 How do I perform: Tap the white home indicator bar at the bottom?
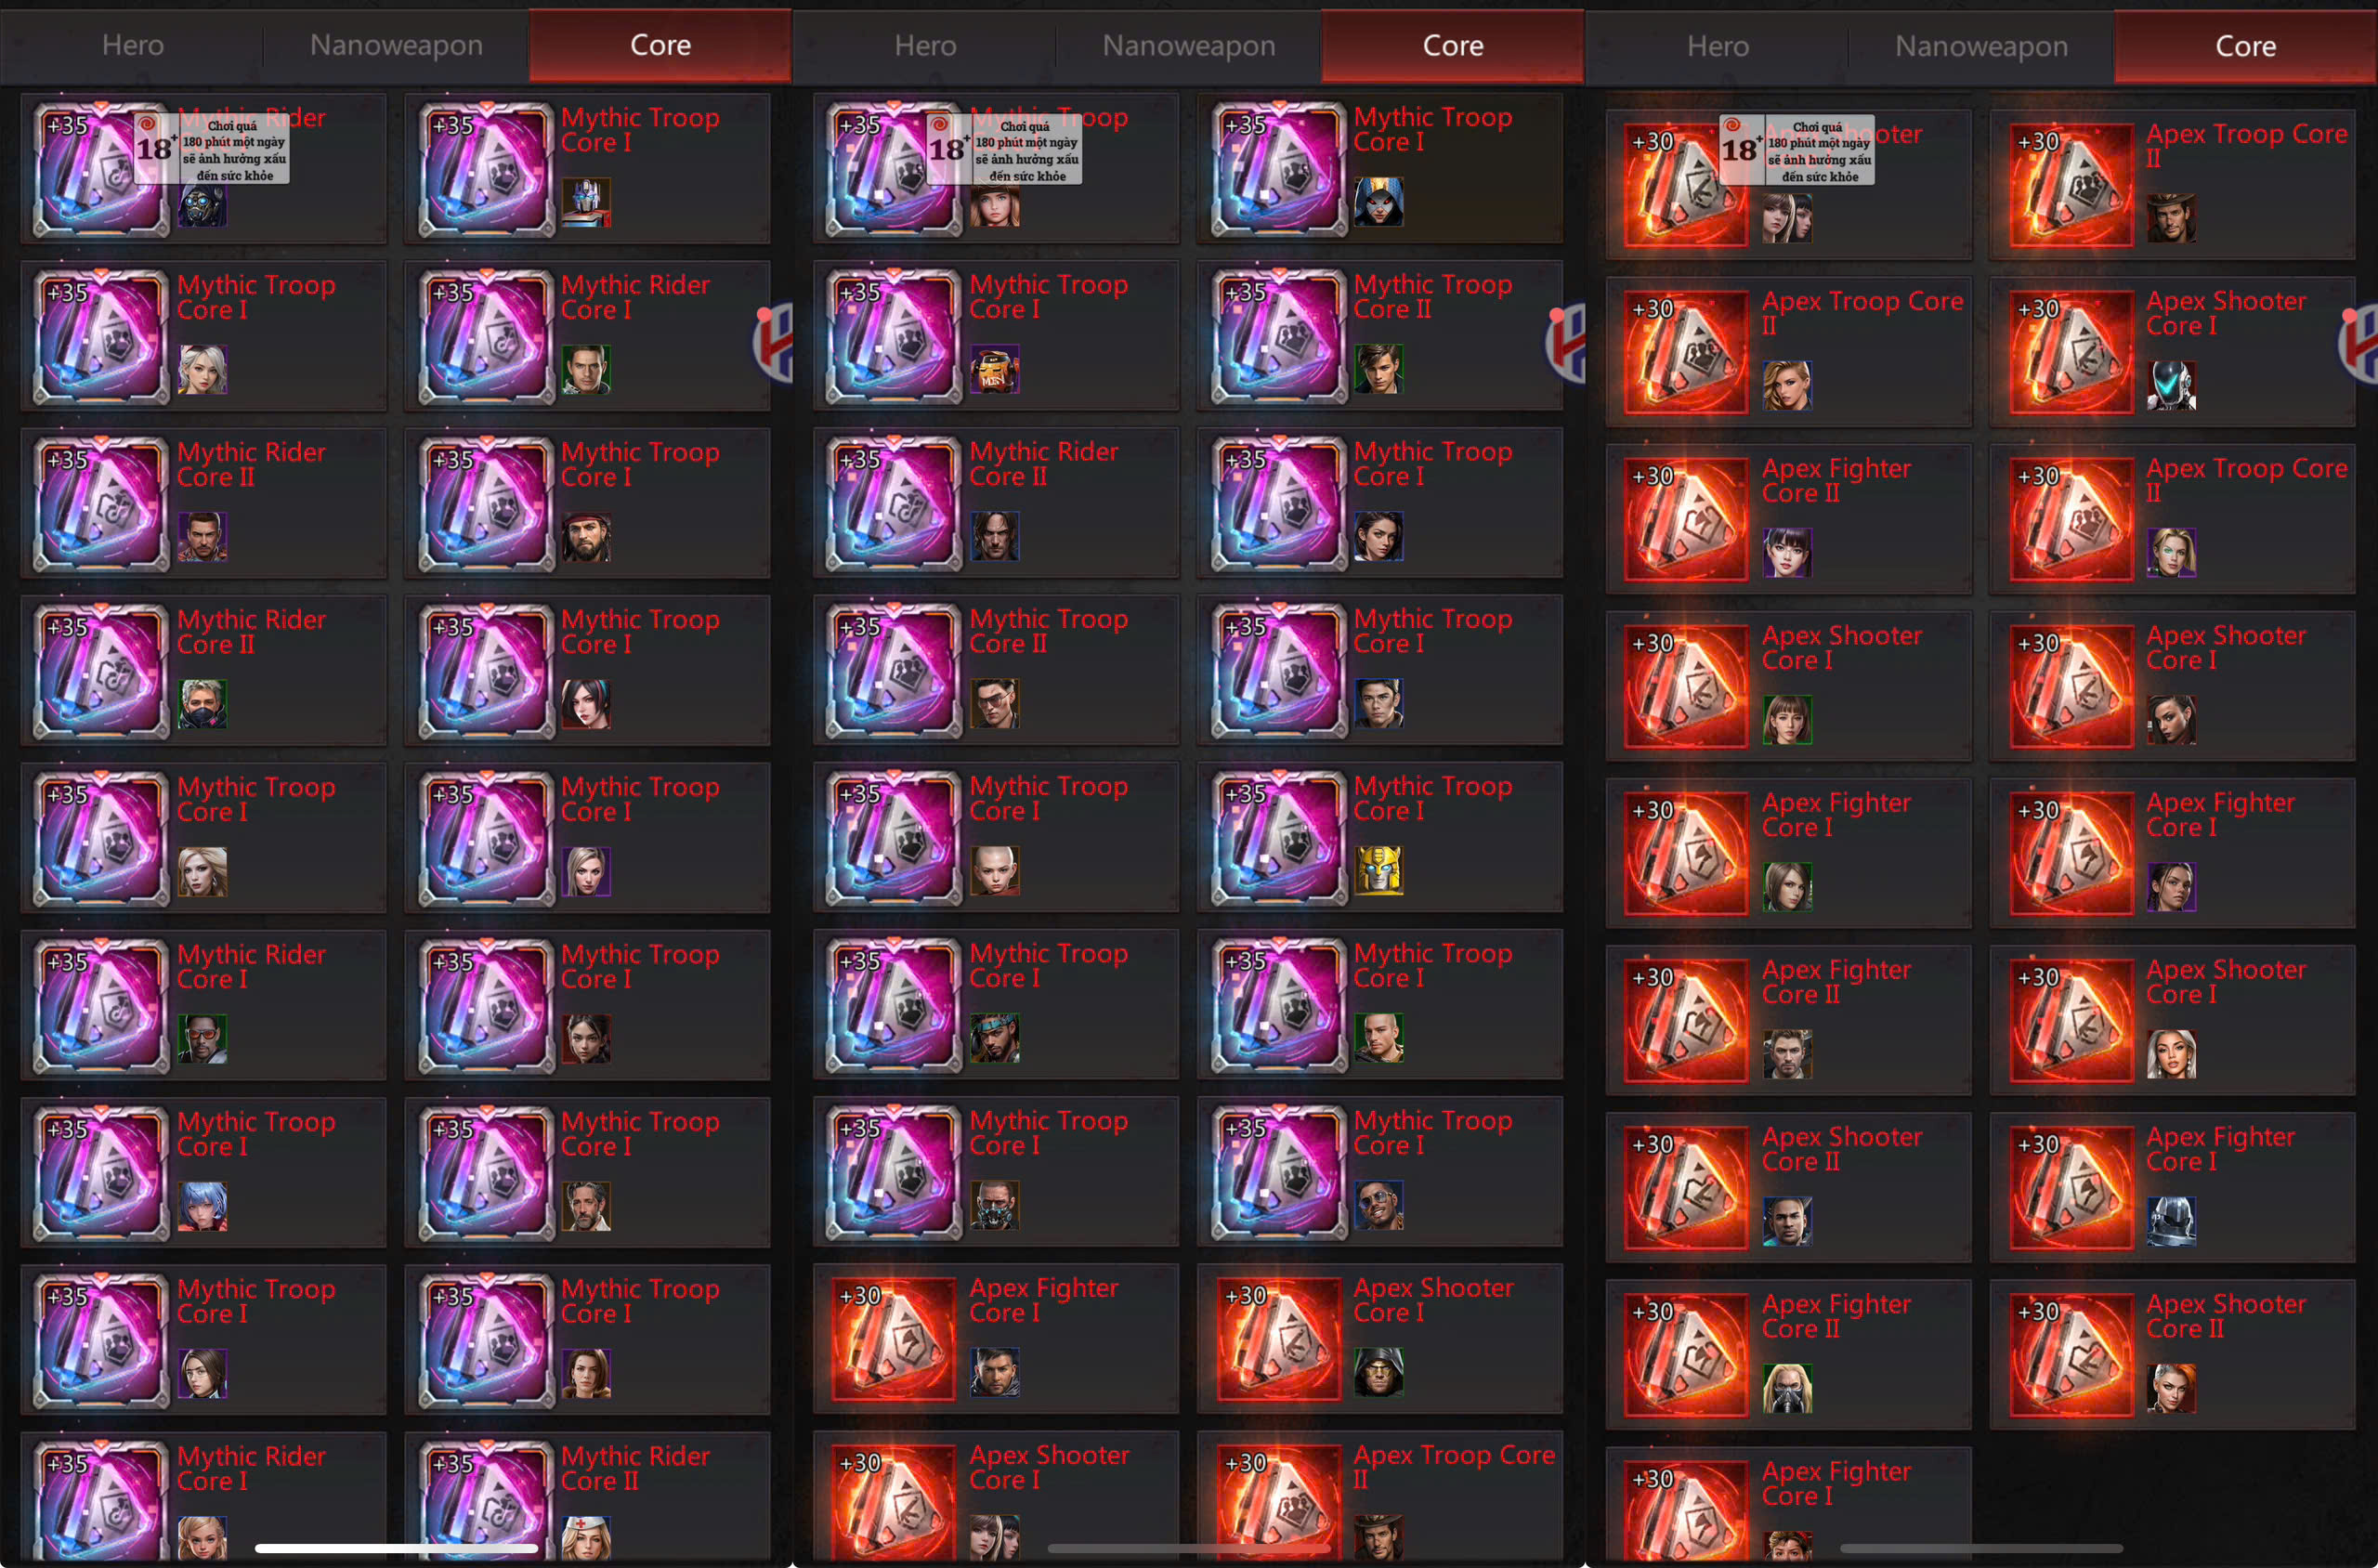pyautogui.click(x=396, y=1548)
